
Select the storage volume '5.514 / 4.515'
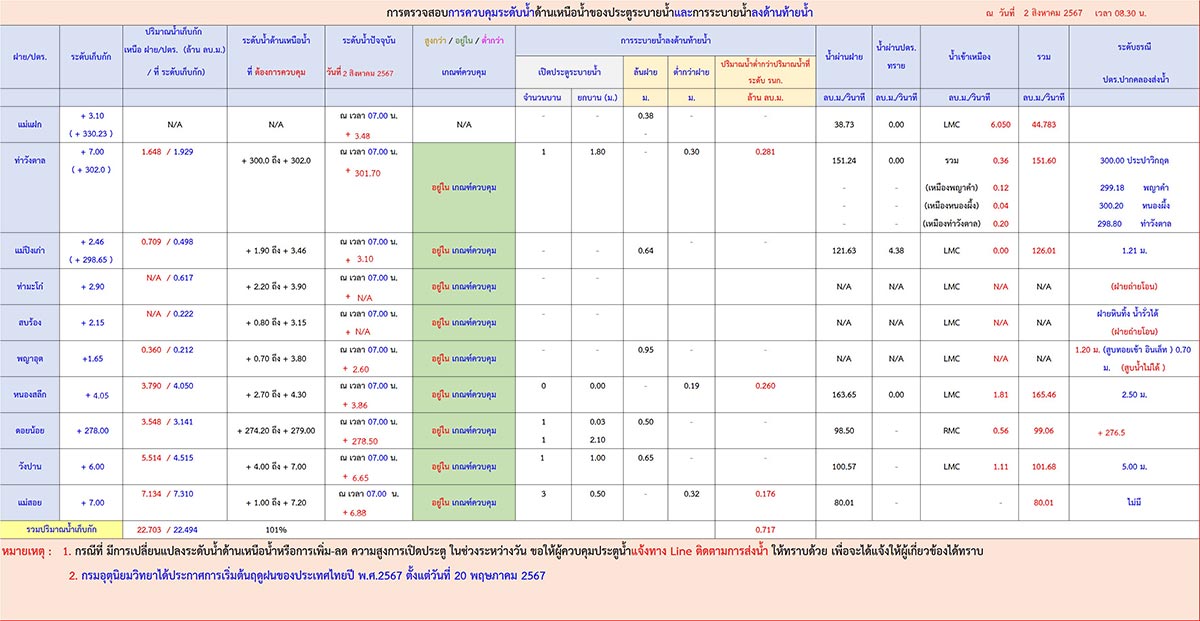(168, 457)
